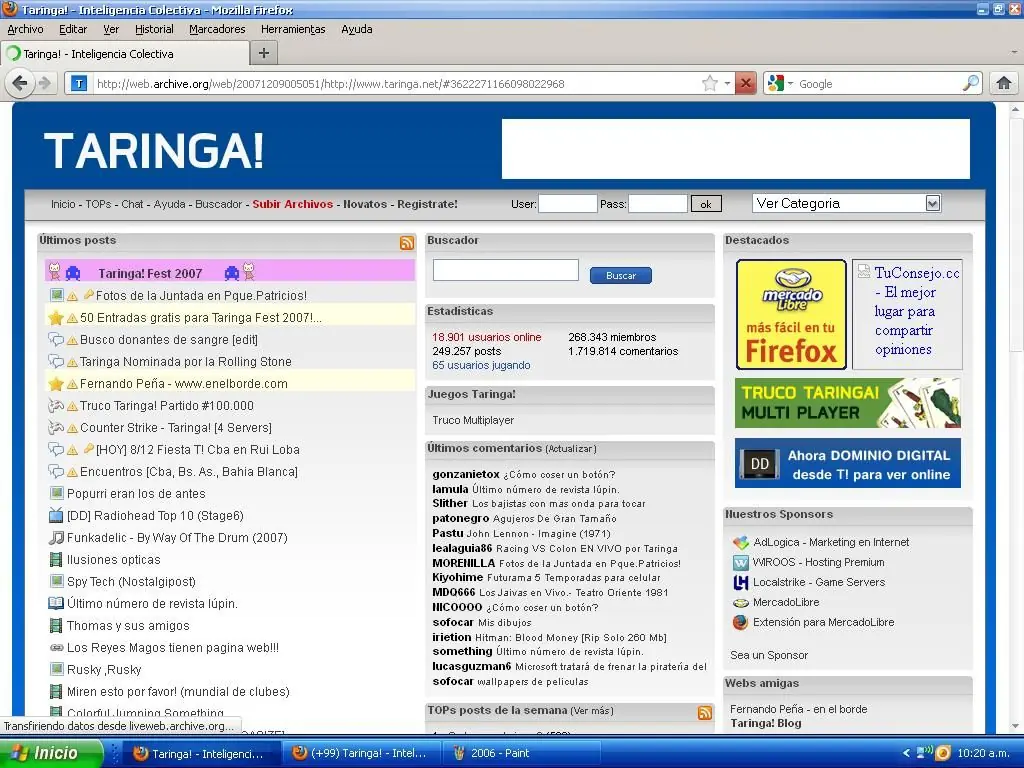Open the Herramientas menu
The image size is (1024, 768).
293,29
